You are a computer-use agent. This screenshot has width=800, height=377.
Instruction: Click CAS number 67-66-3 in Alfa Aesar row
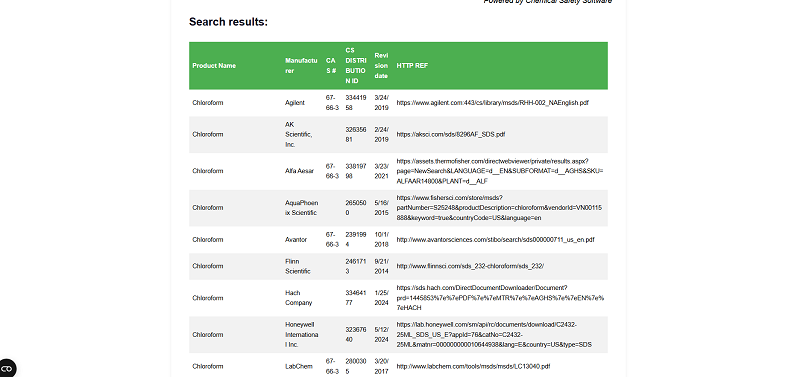coord(332,171)
